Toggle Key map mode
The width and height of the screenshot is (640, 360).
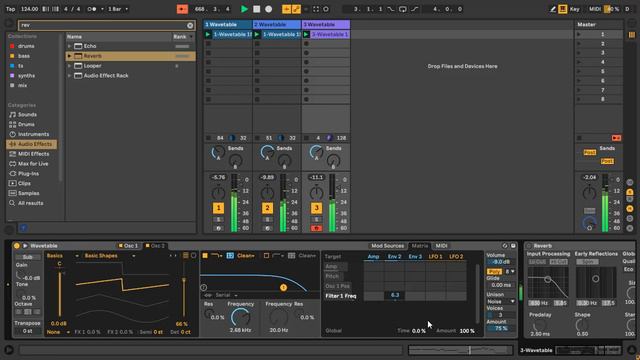click(x=575, y=9)
